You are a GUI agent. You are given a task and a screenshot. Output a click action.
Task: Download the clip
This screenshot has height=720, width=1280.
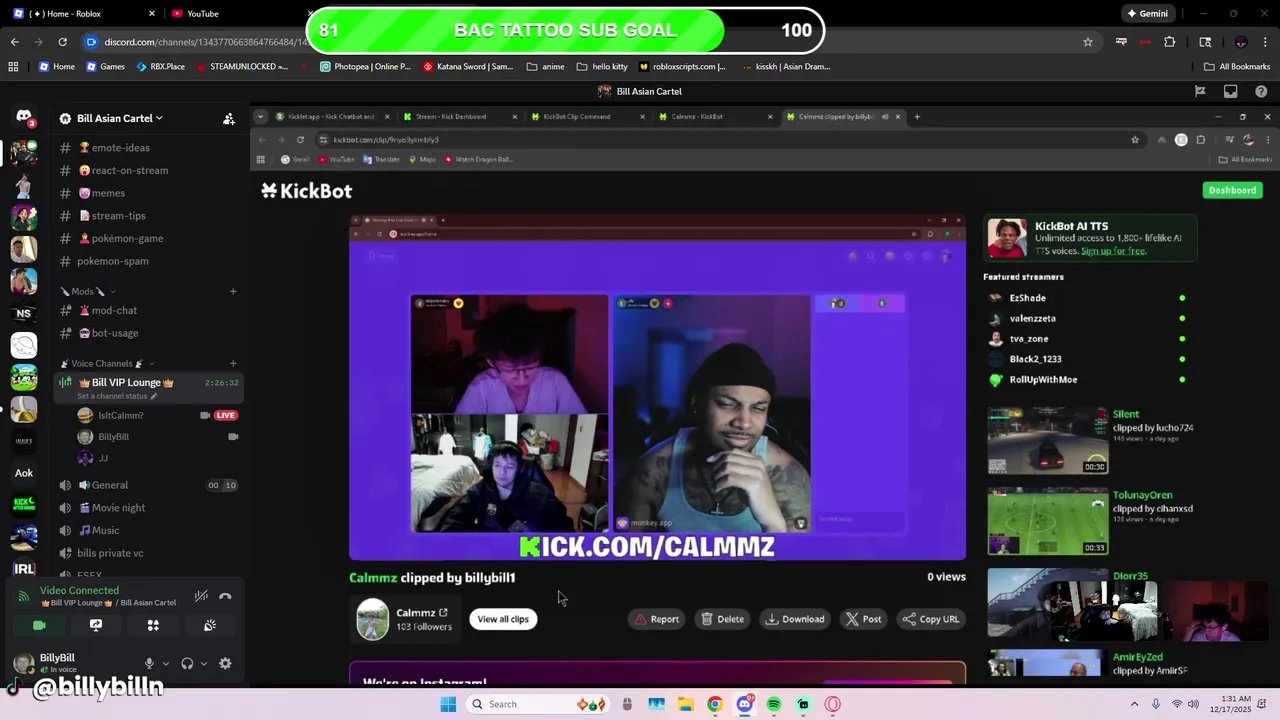tap(795, 619)
